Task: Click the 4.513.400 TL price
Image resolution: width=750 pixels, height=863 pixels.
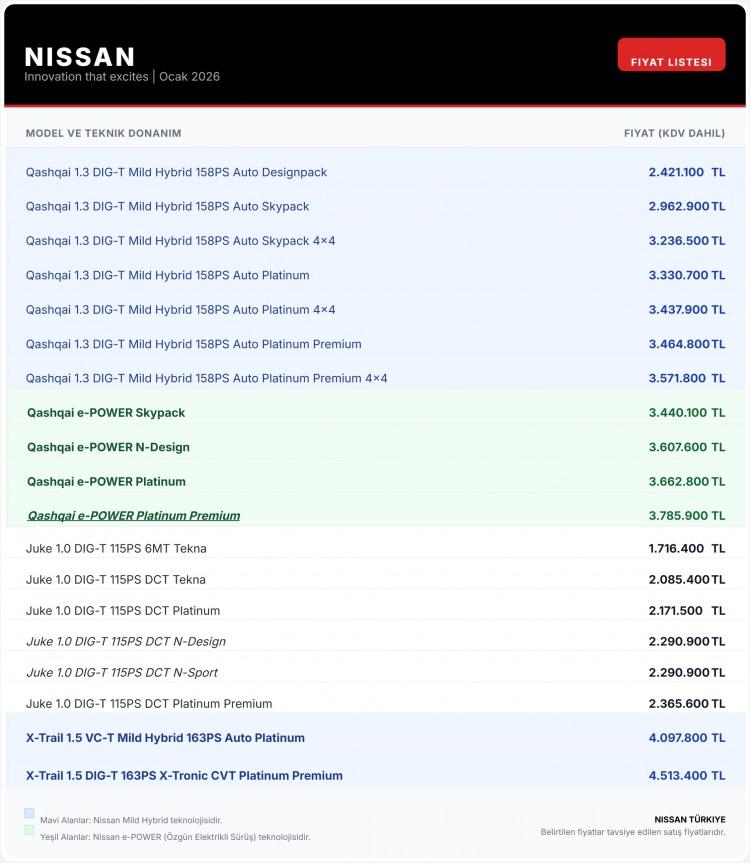Action: click(686, 775)
